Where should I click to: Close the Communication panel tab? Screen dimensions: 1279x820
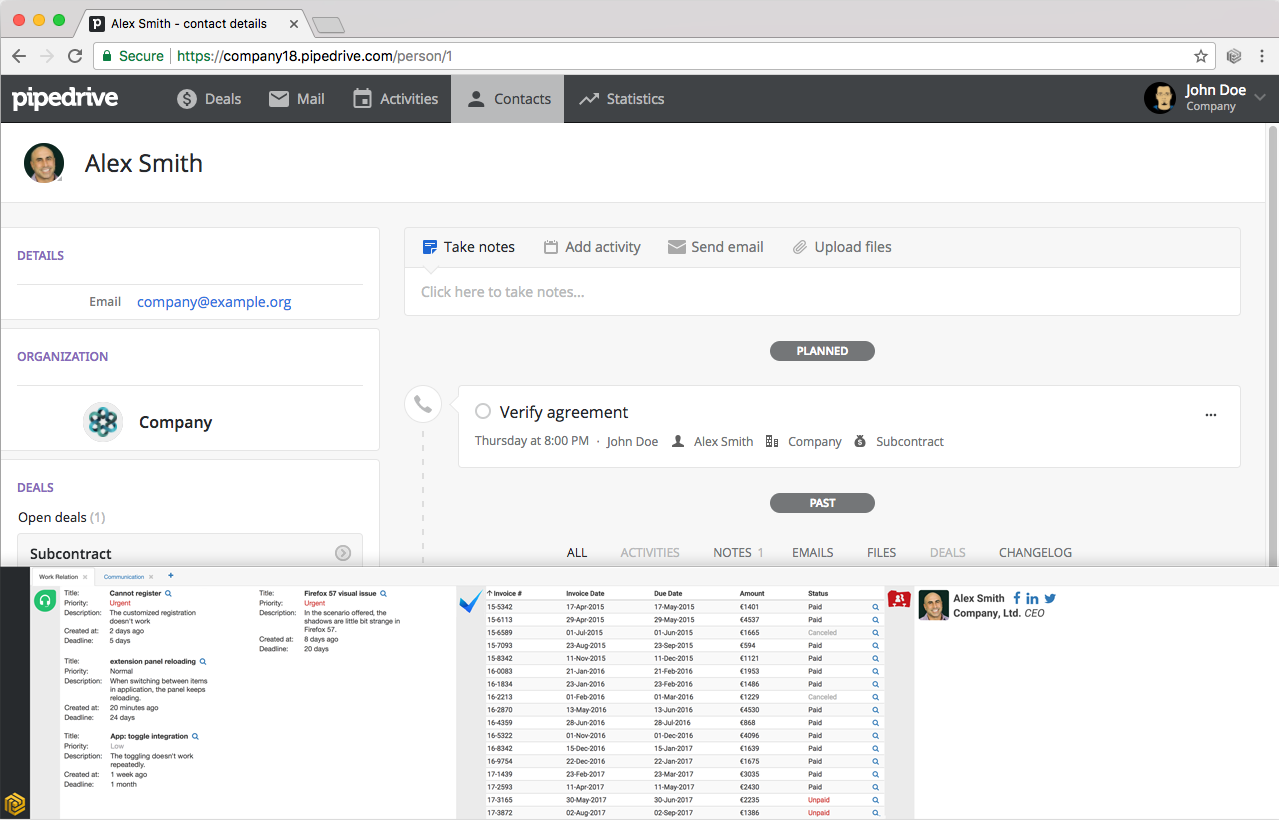[152, 577]
